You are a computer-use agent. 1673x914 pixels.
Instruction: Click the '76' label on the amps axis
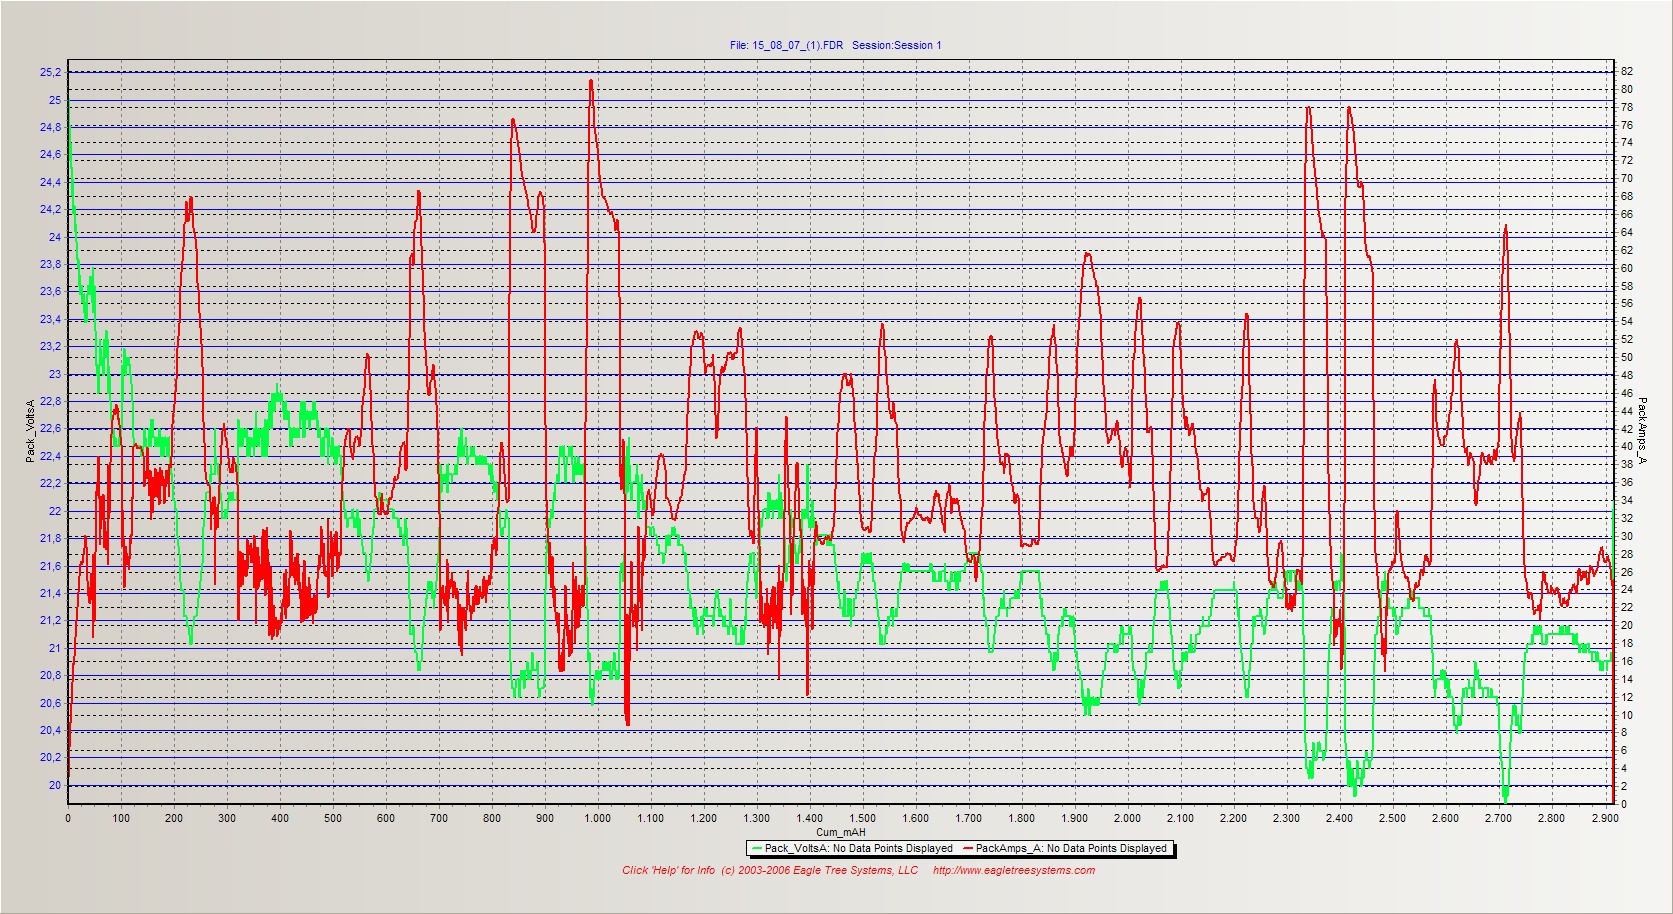tap(1627, 125)
